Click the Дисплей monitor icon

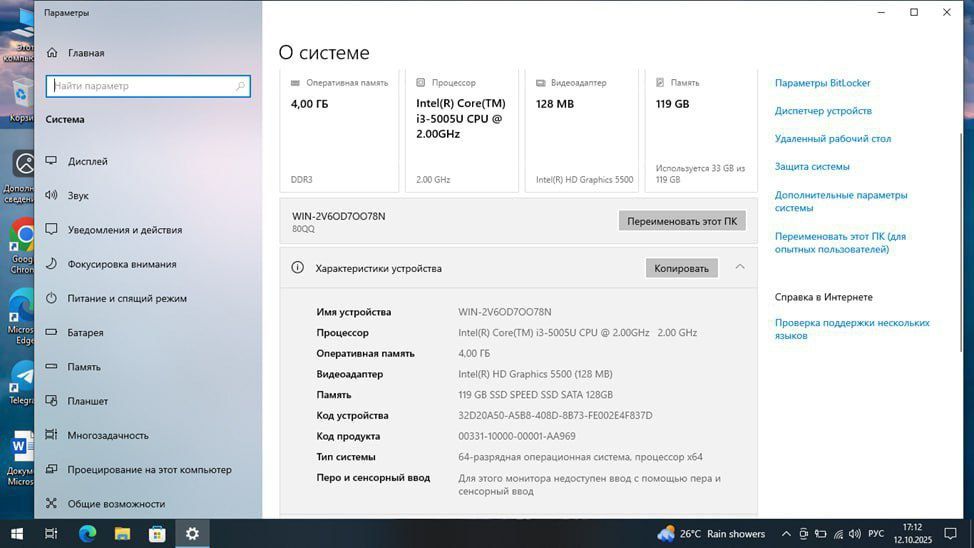click(52, 161)
